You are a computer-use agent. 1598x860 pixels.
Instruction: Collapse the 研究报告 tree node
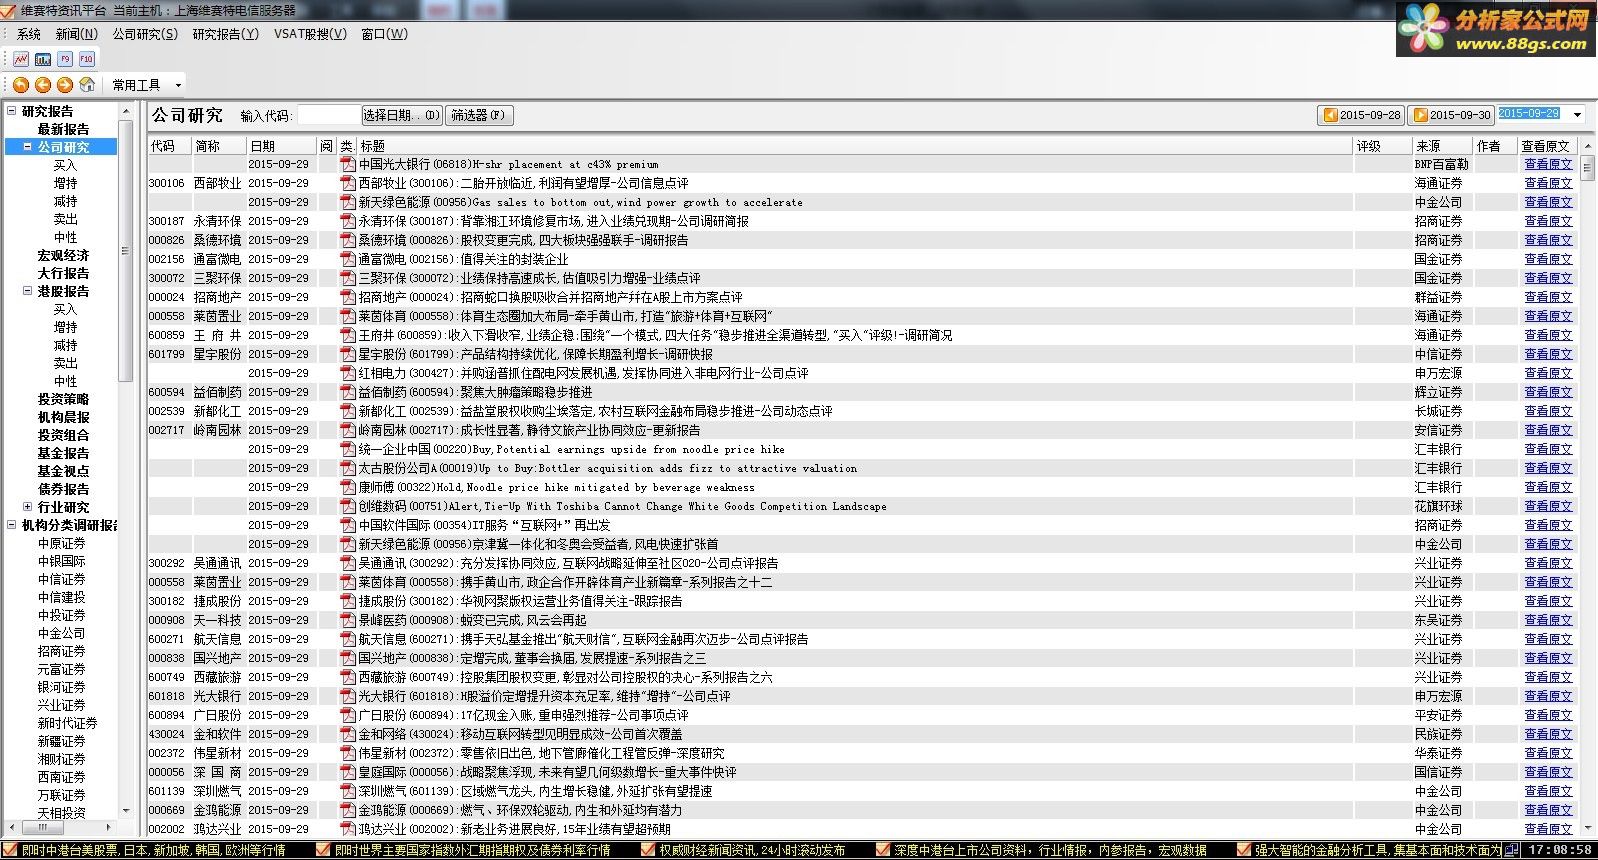(12, 111)
